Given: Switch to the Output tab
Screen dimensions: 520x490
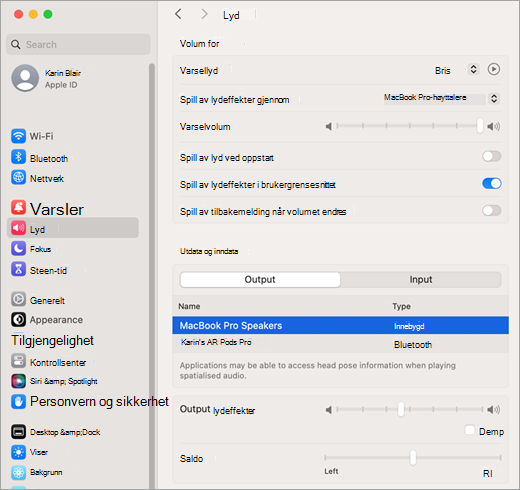Looking at the screenshot, I should pos(260,280).
